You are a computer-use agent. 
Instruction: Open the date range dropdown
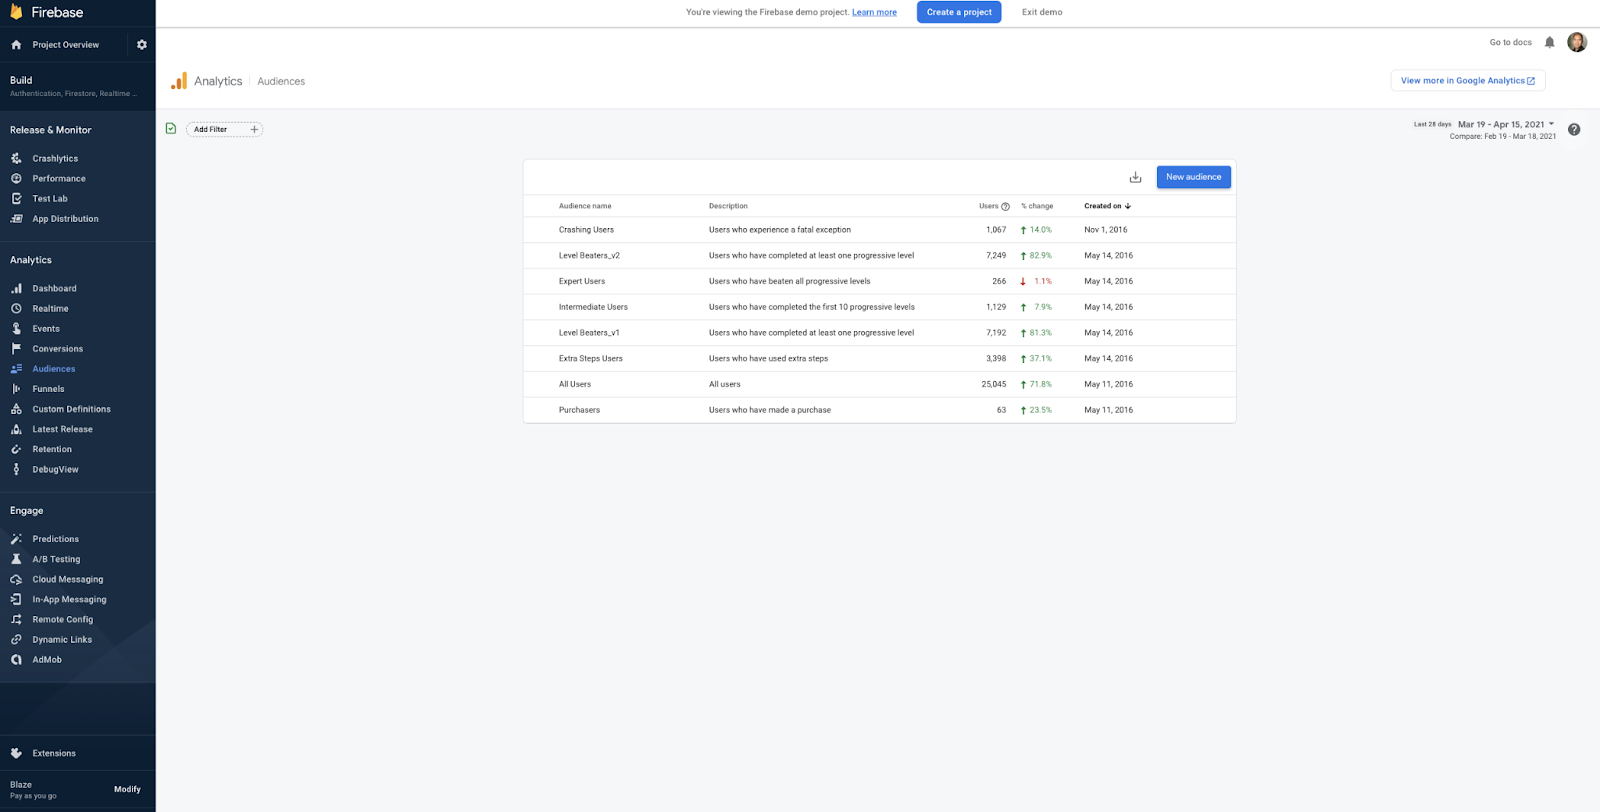pos(1506,125)
